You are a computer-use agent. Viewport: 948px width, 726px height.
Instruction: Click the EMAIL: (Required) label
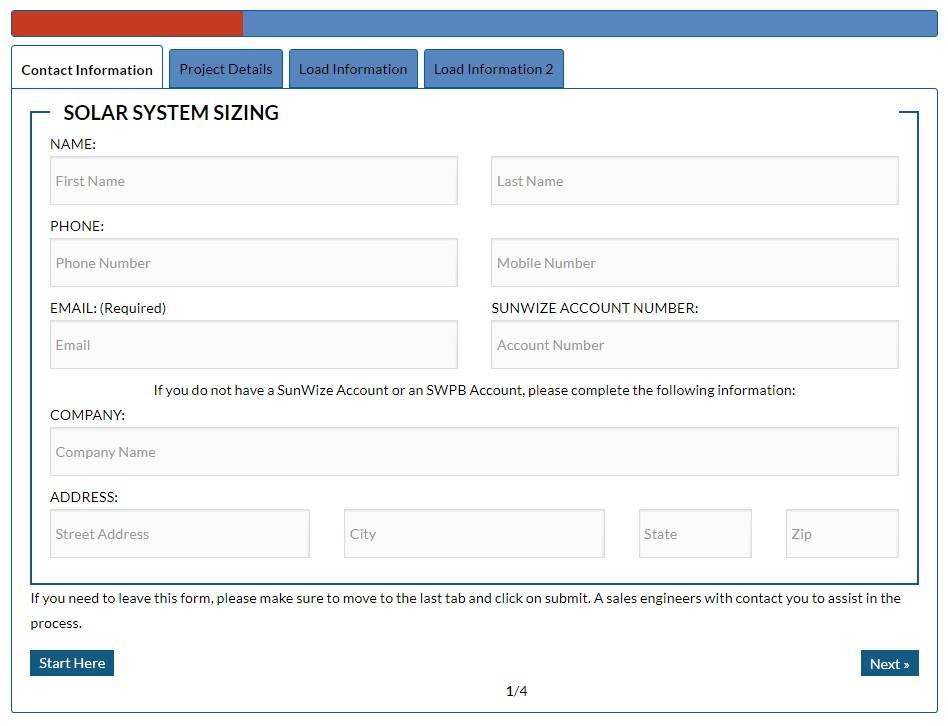[x=108, y=308]
